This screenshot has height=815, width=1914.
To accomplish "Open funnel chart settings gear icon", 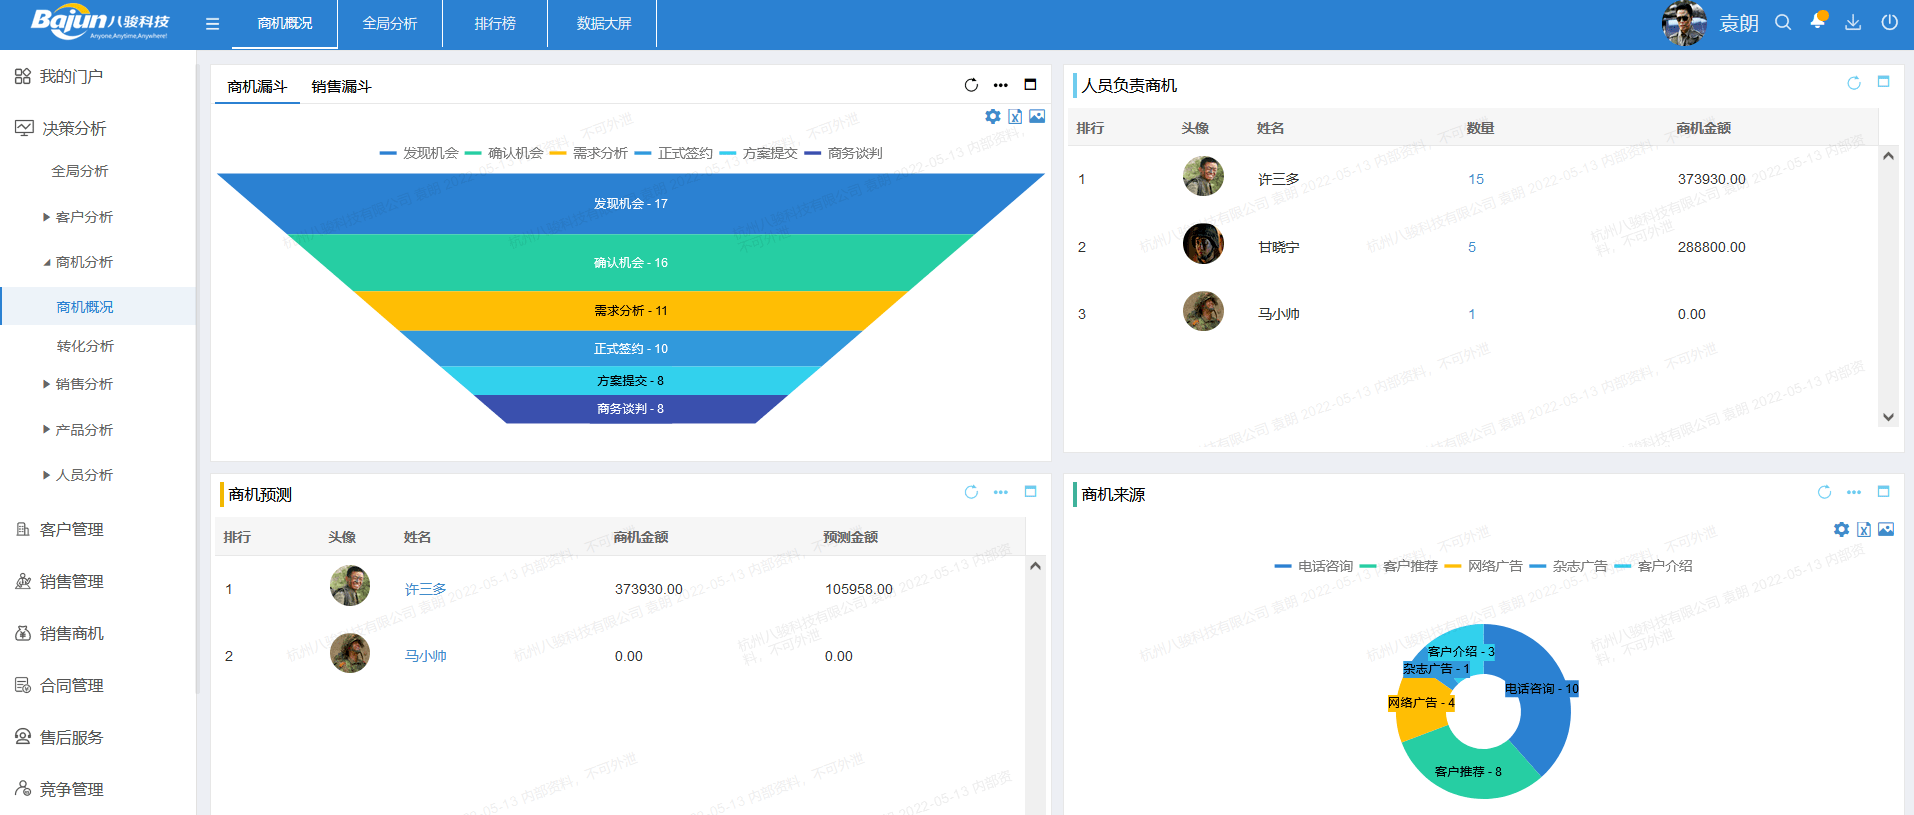I will point(992,117).
